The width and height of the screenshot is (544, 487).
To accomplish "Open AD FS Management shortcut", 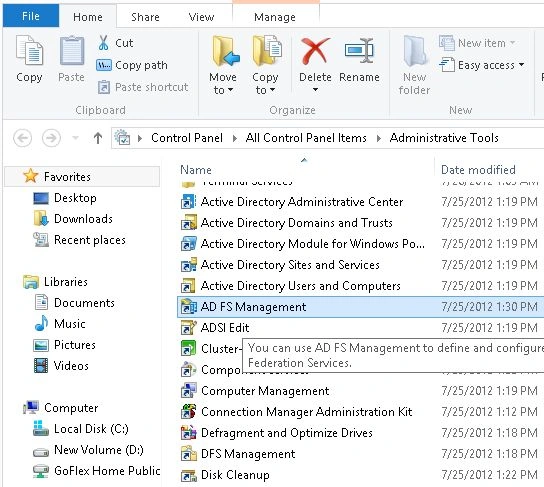I will 253,307.
